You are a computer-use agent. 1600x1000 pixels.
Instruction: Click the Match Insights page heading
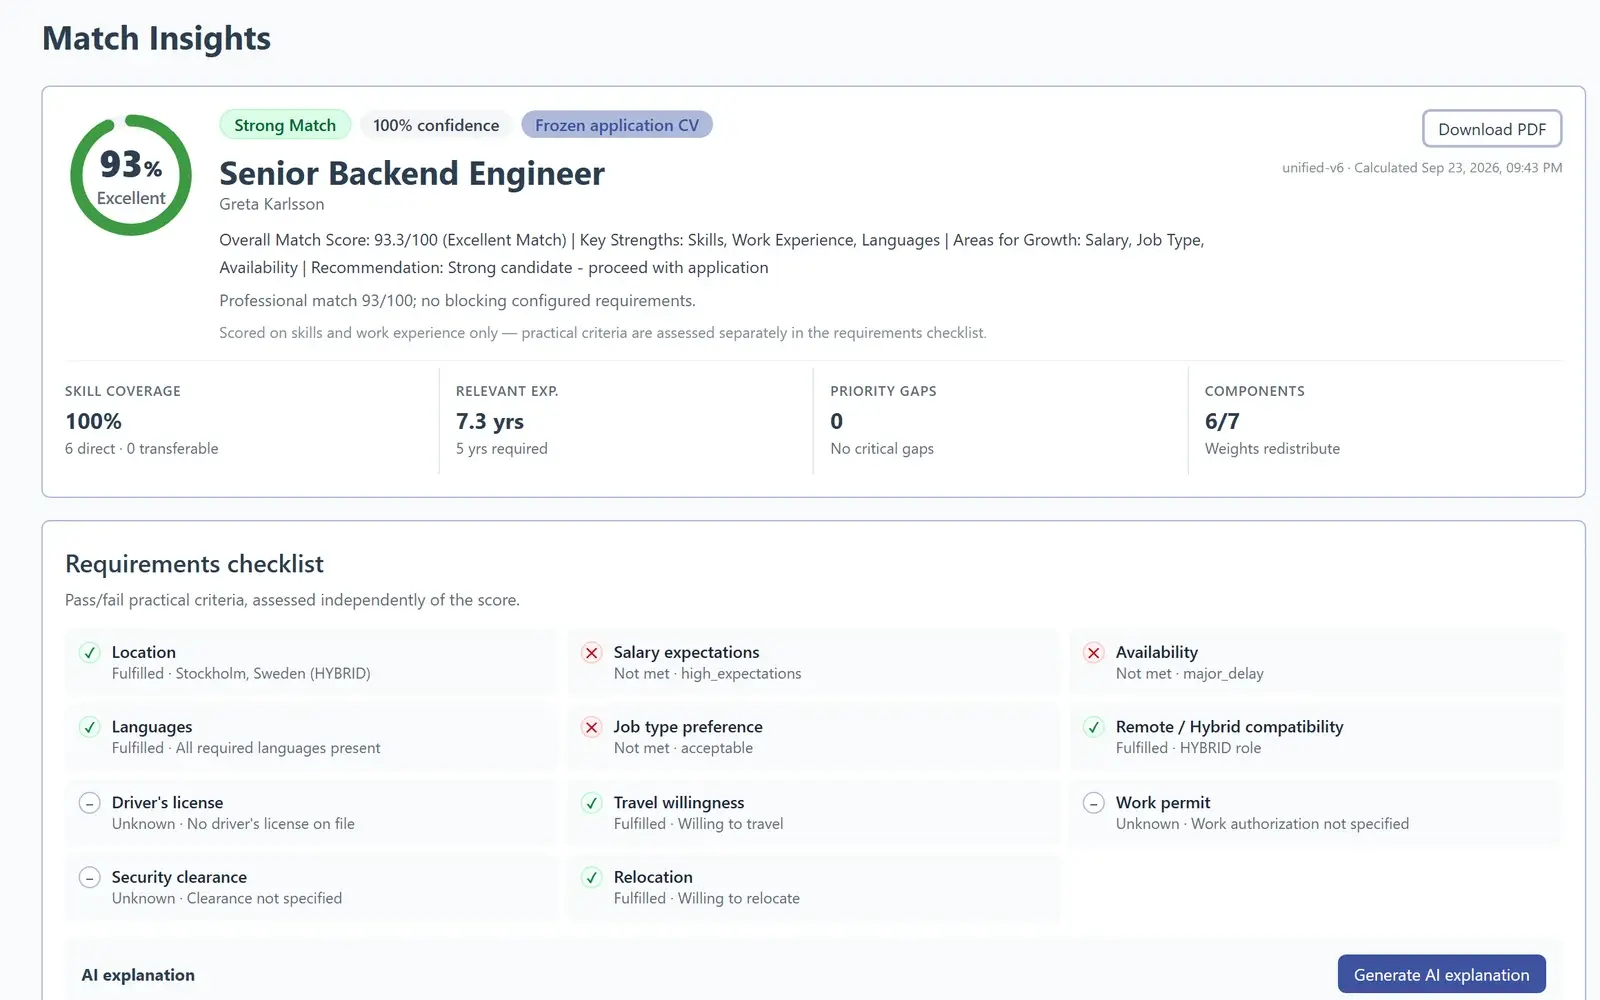tap(157, 38)
